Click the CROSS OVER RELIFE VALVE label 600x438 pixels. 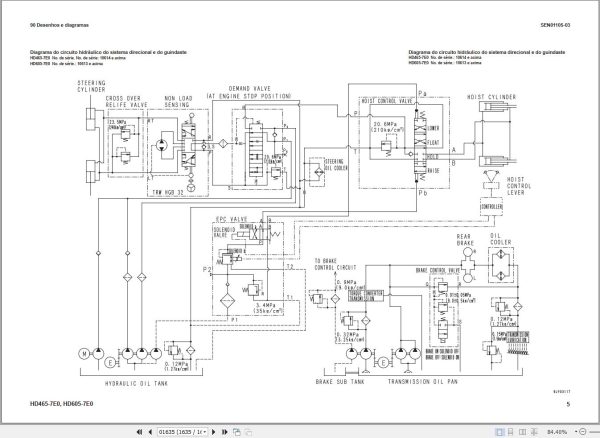(x=126, y=101)
